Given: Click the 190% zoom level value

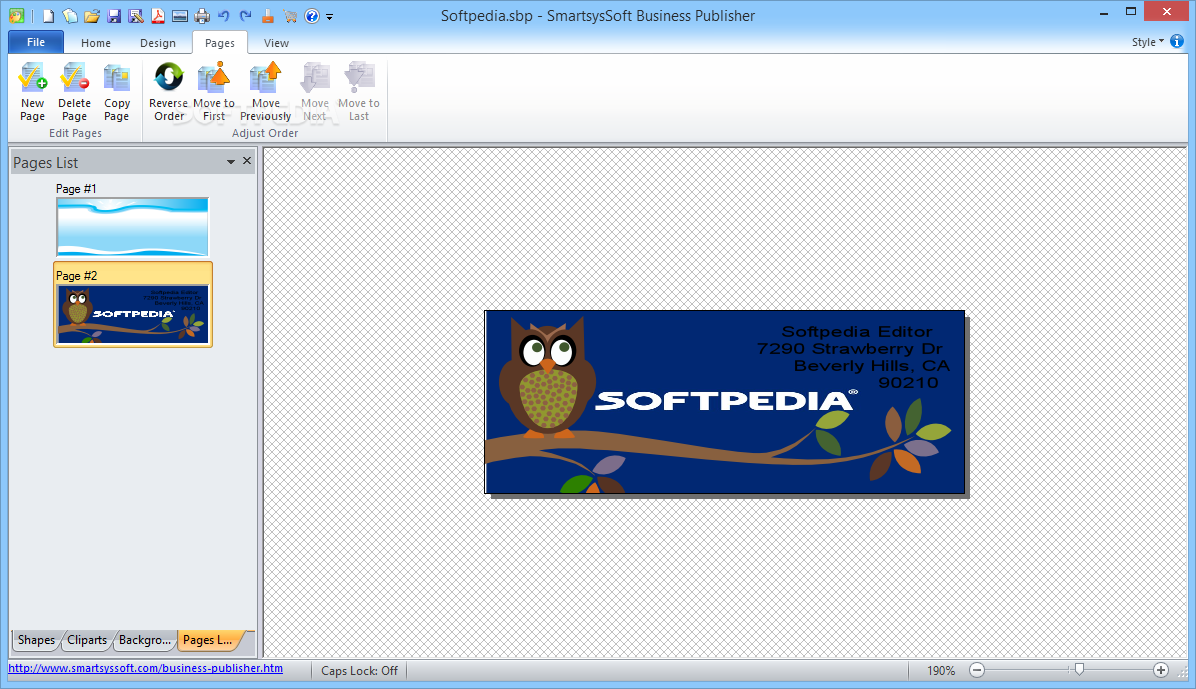Looking at the screenshot, I should coord(940,671).
